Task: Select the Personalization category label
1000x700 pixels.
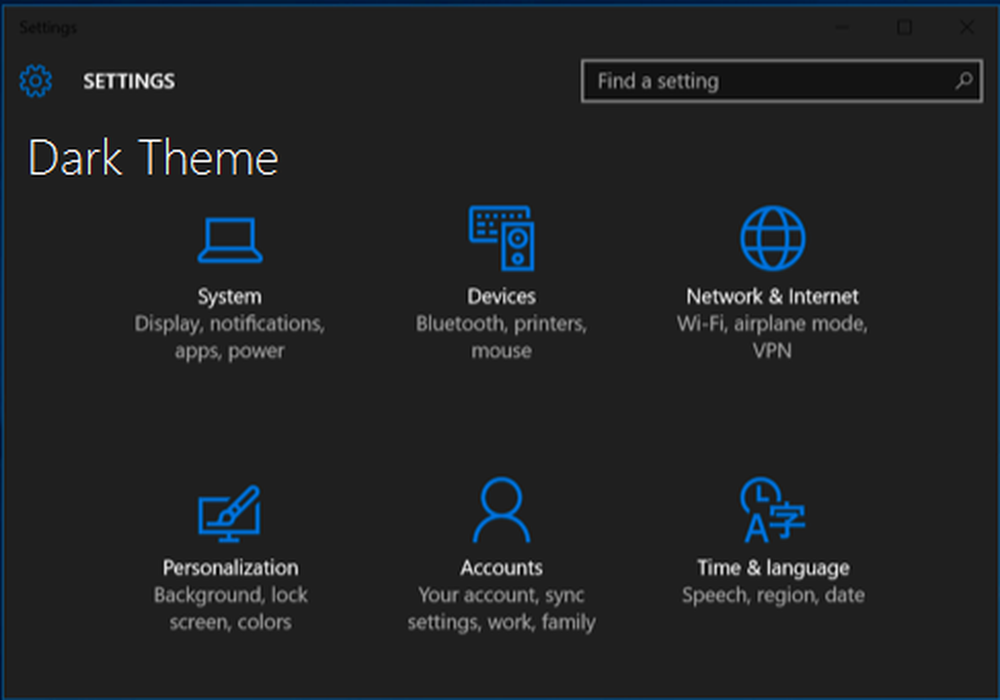Action: click(230, 567)
